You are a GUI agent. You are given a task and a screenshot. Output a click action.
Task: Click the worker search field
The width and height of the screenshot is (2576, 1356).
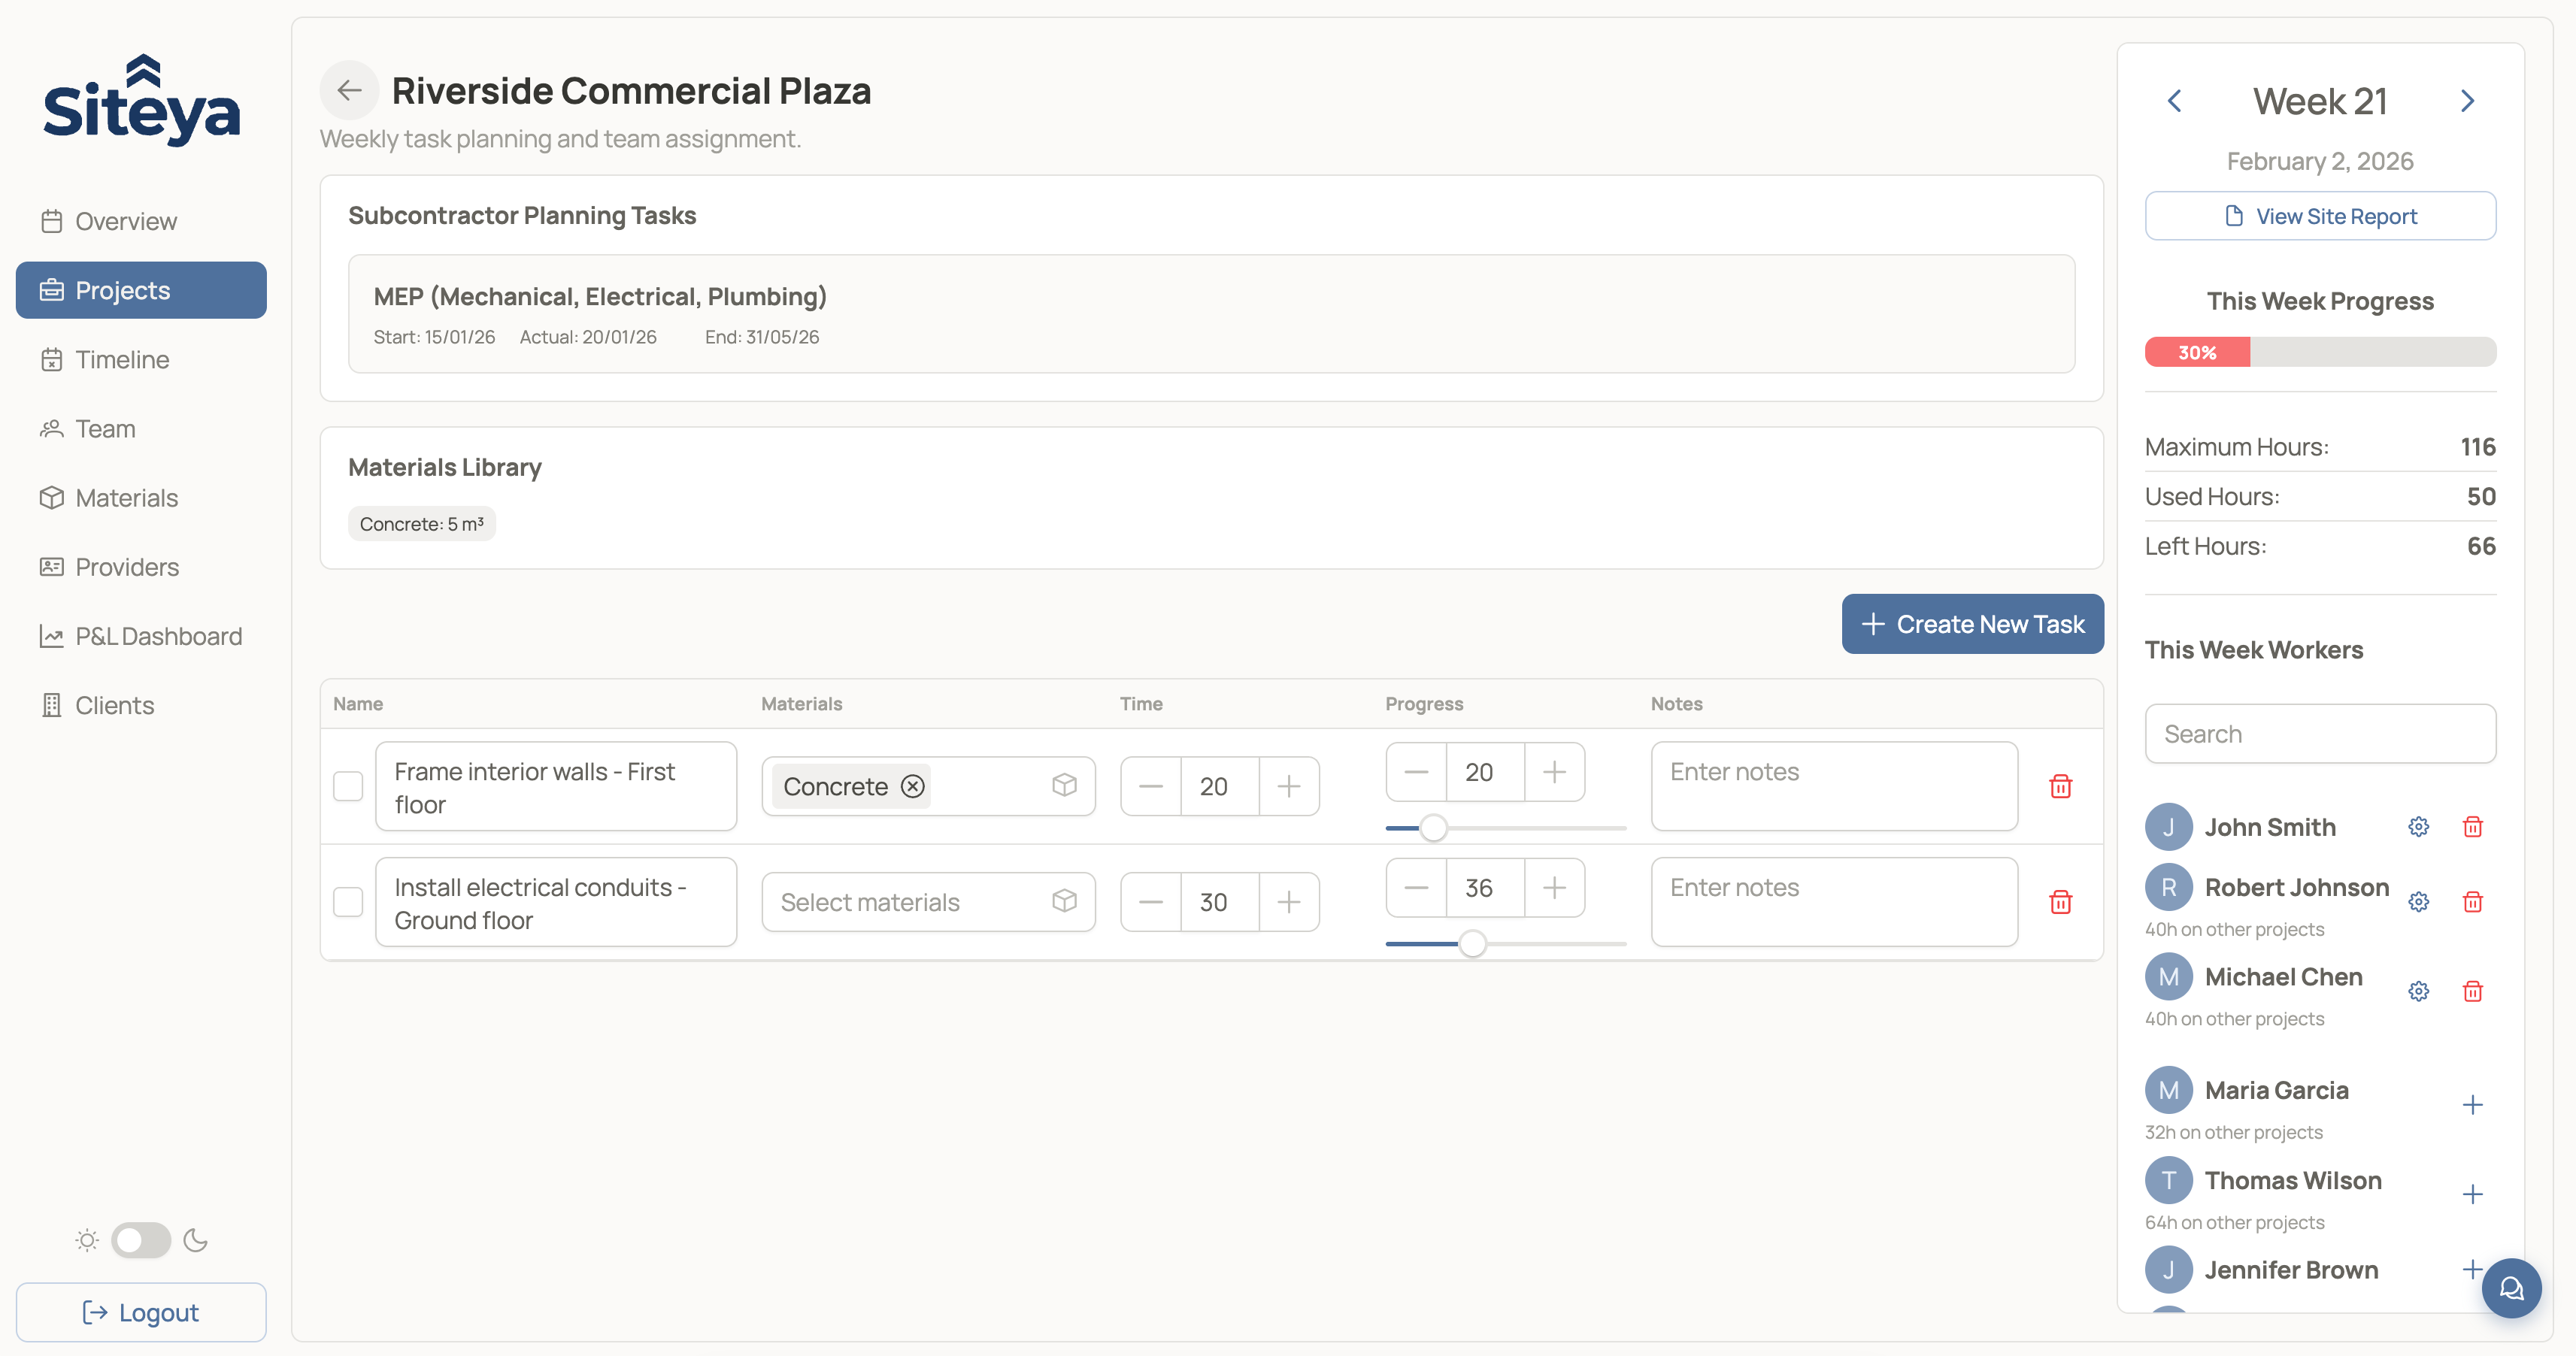(2320, 733)
